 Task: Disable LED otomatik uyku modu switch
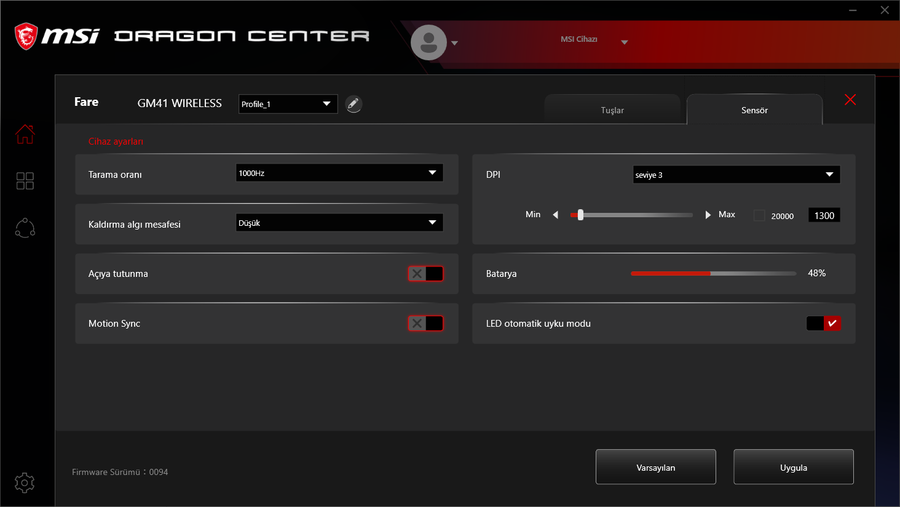[x=824, y=323]
